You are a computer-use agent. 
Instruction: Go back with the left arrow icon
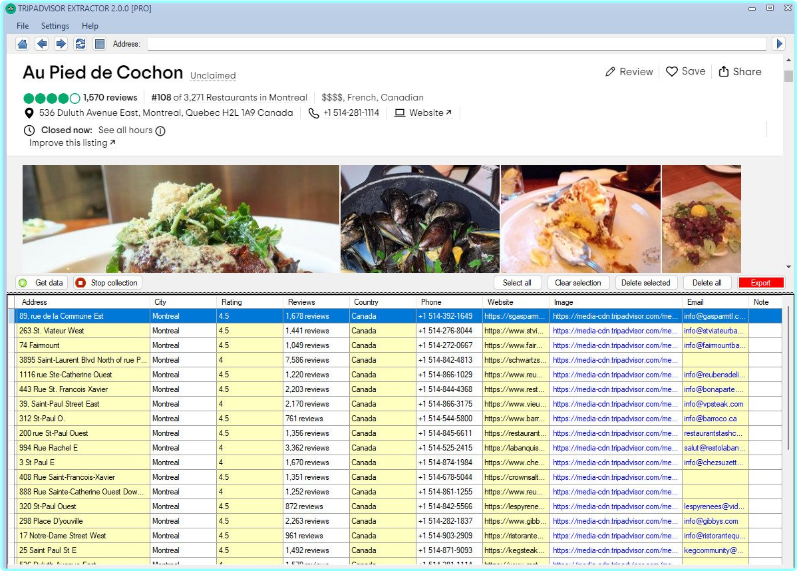click(x=42, y=44)
